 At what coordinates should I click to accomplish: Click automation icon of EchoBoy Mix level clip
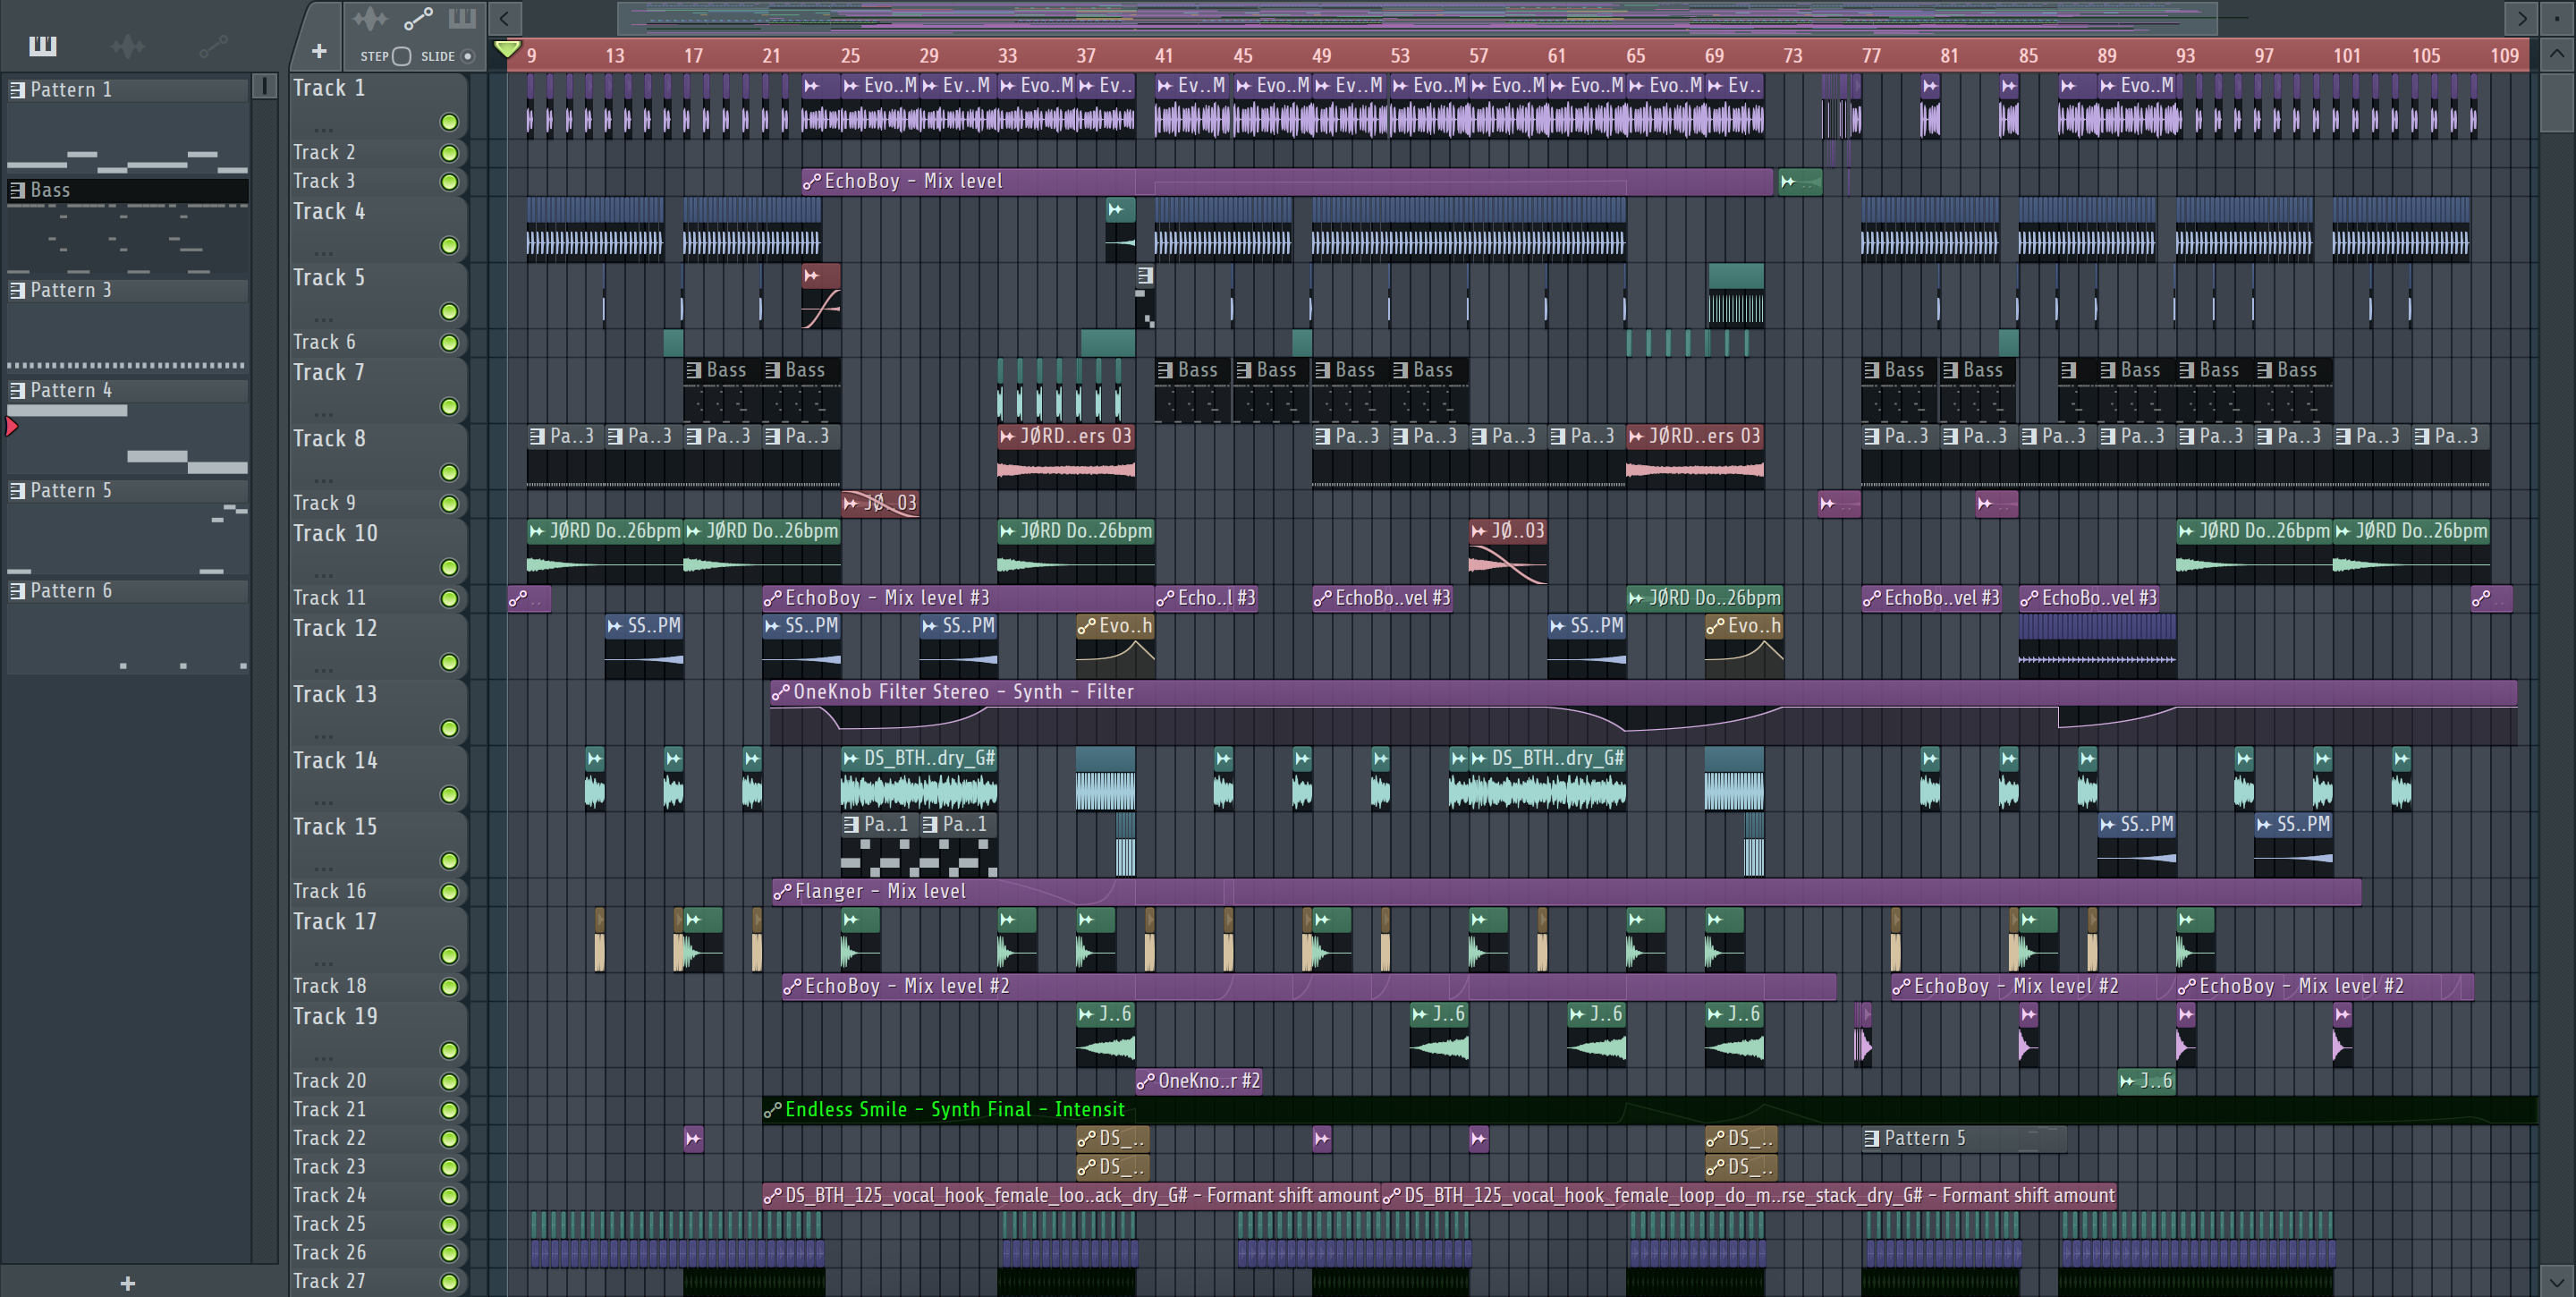coord(812,181)
